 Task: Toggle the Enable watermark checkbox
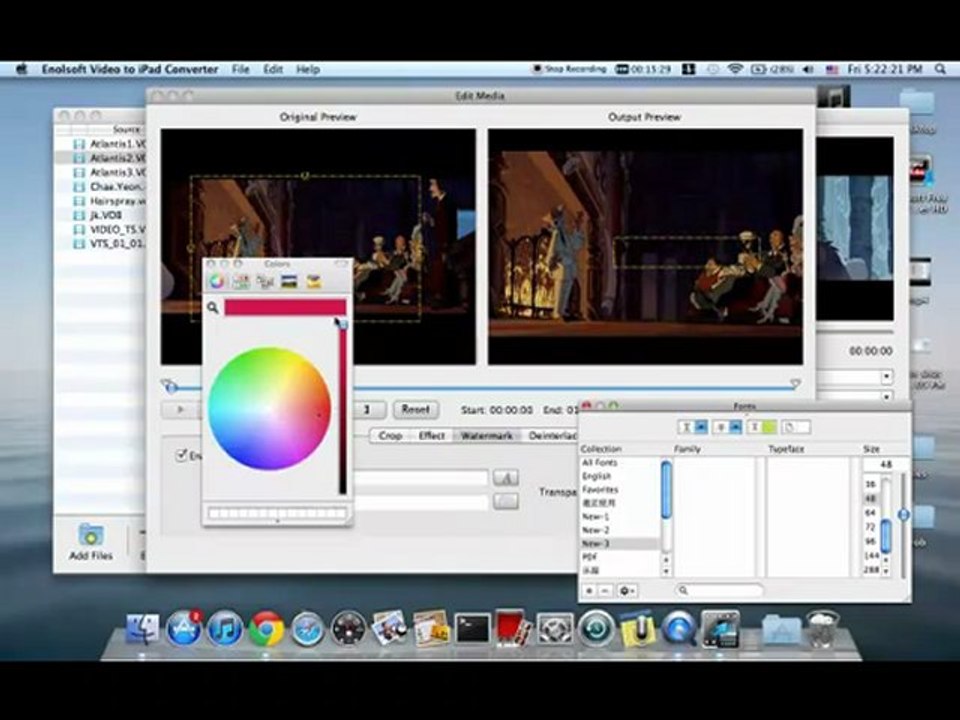[x=181, y=455]
